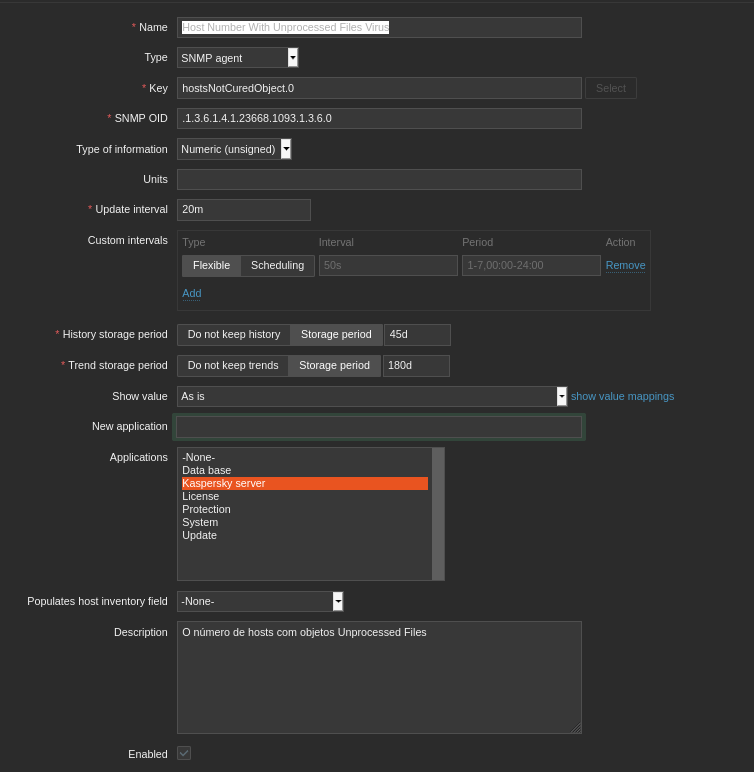Viewport: 754px width, 772px height.
Task: Click the Update interval field
Action: (x=243, y=210)
